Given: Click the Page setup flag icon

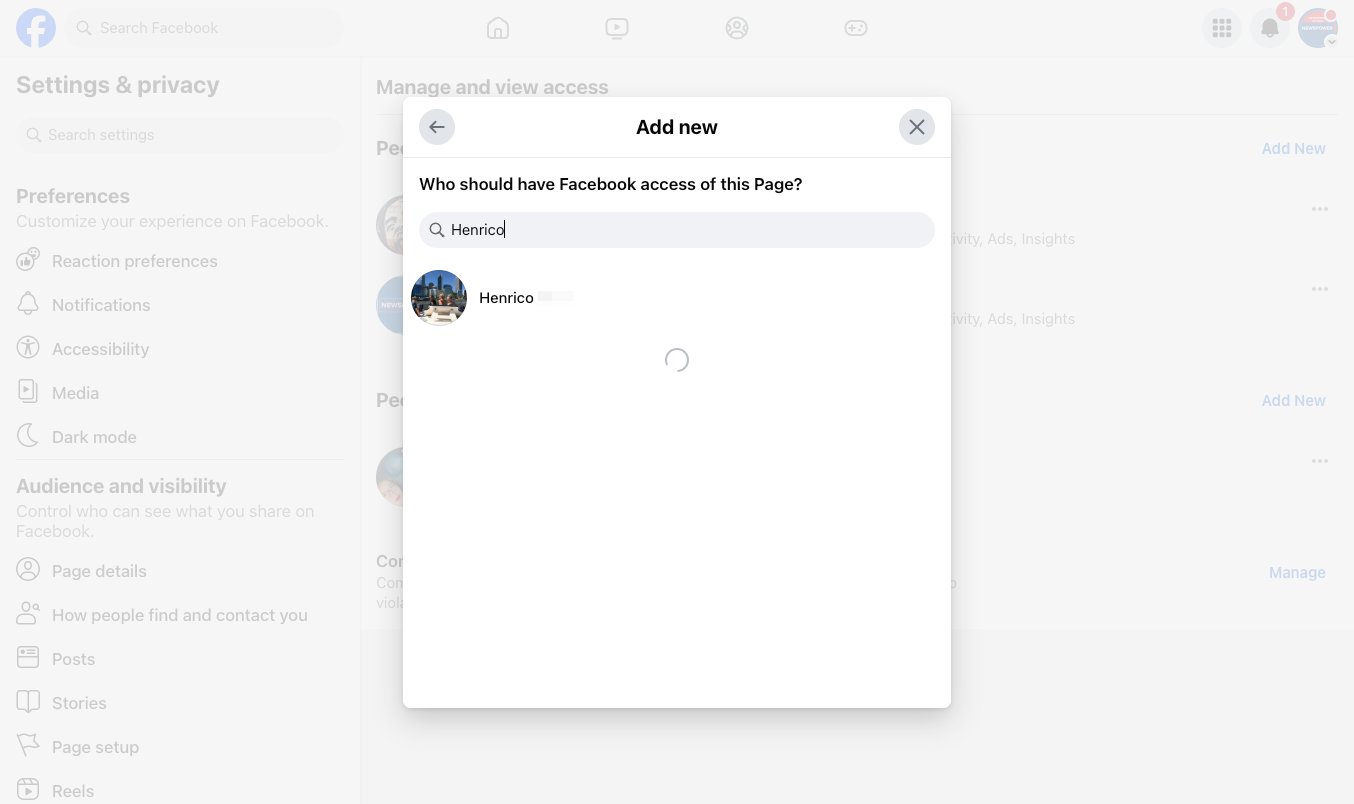Looking at the screenshot, I should pyautogui.click(x=28, y=746).
